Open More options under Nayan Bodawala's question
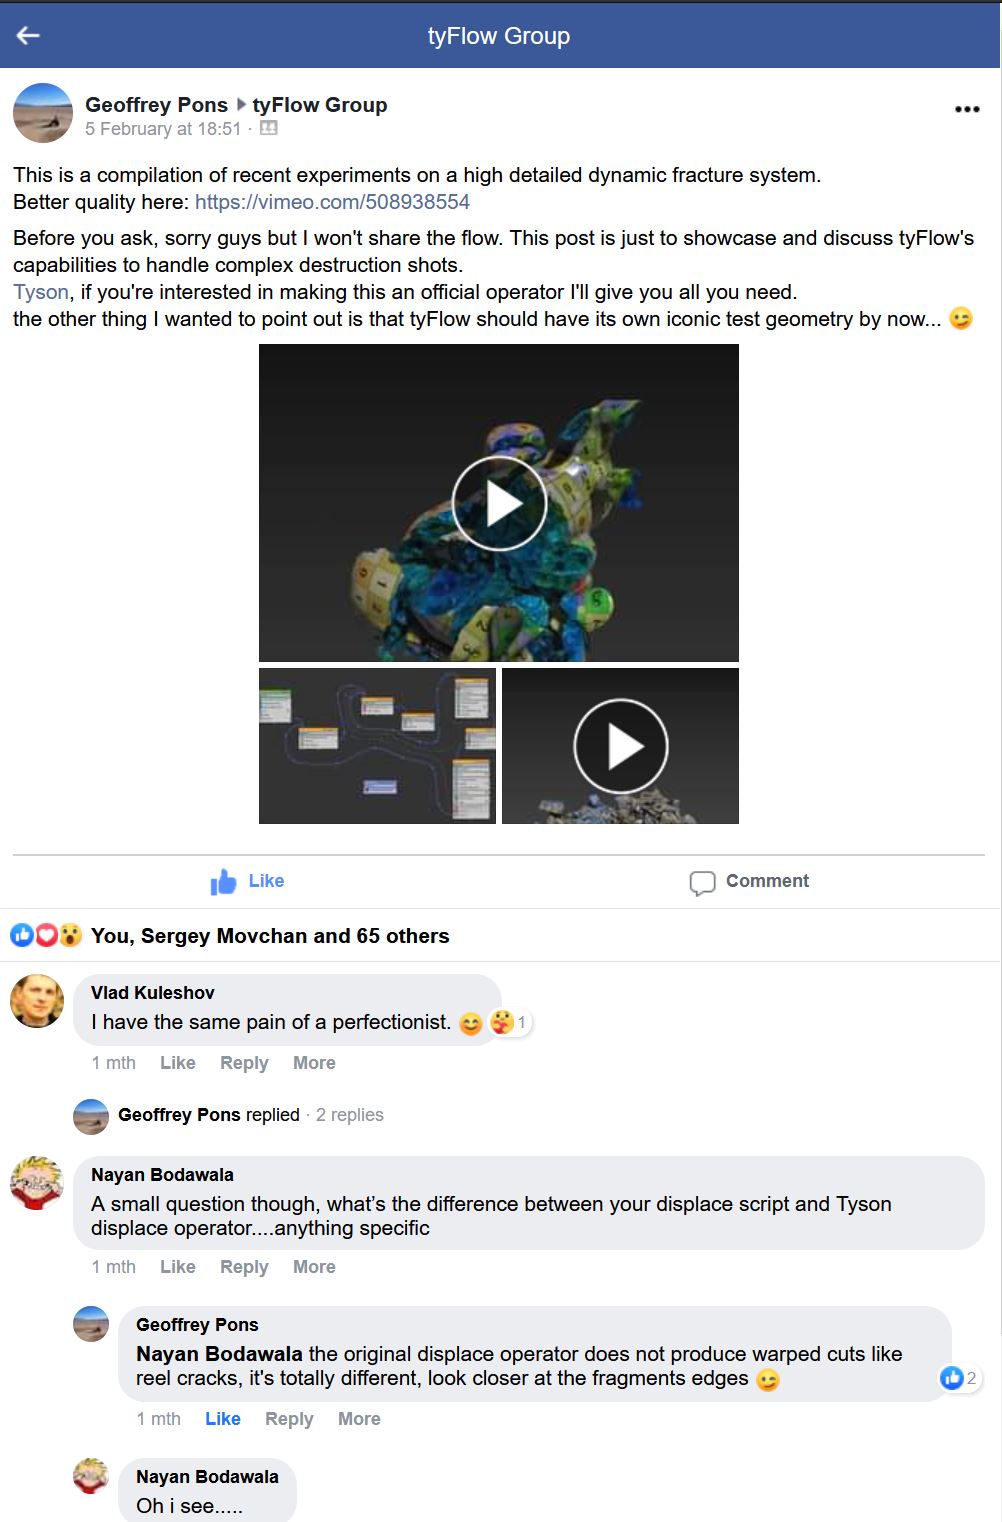The height and width of the screenshot is (1522, 1002). point(314,1267)
